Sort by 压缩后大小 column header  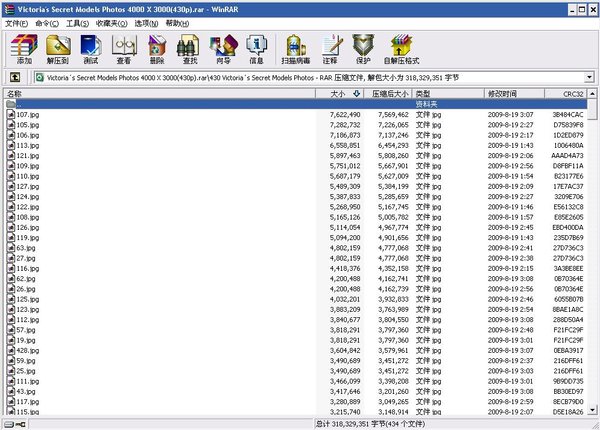(388, 94)
